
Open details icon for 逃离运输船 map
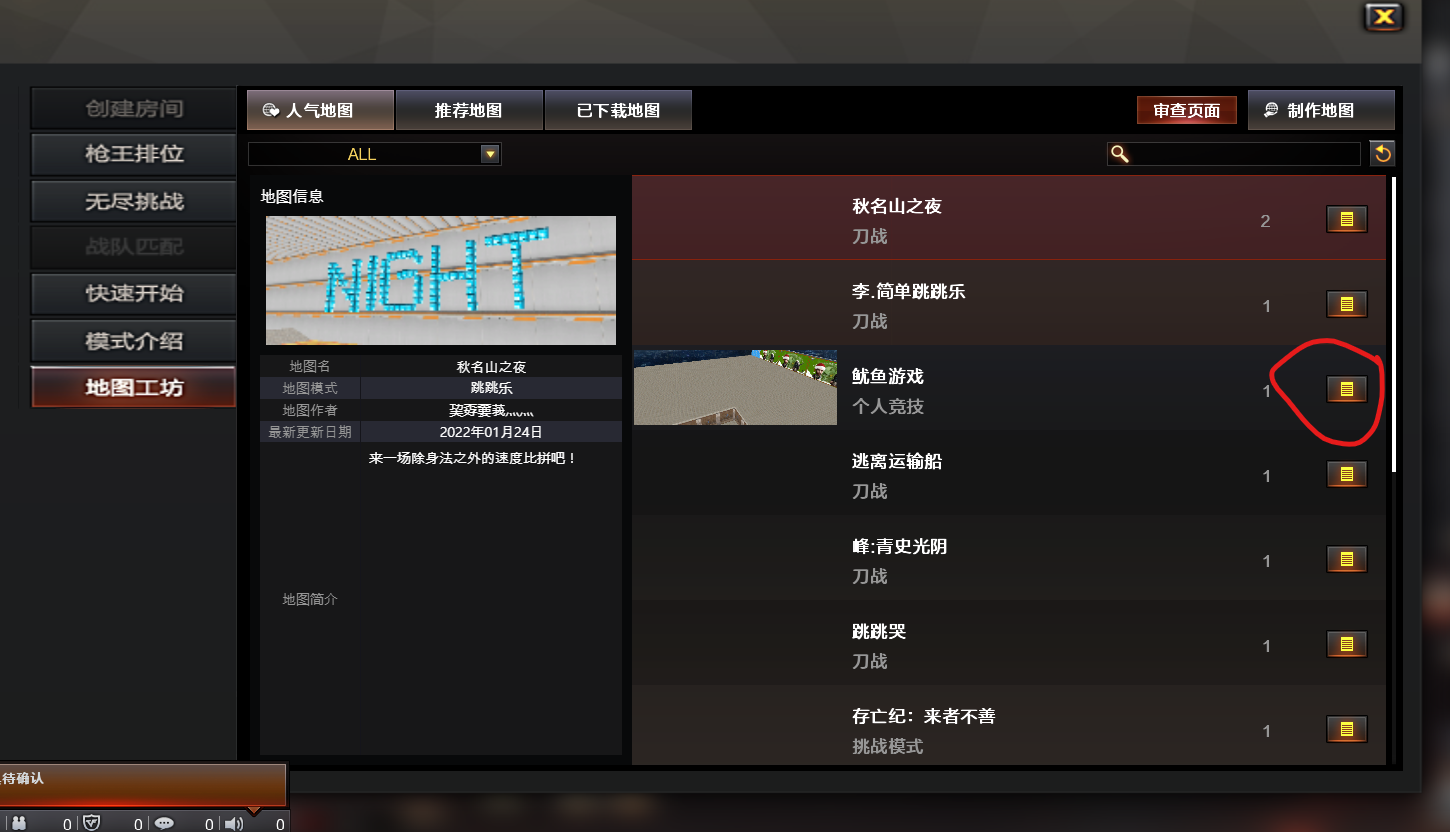(x=1346, y=474)
